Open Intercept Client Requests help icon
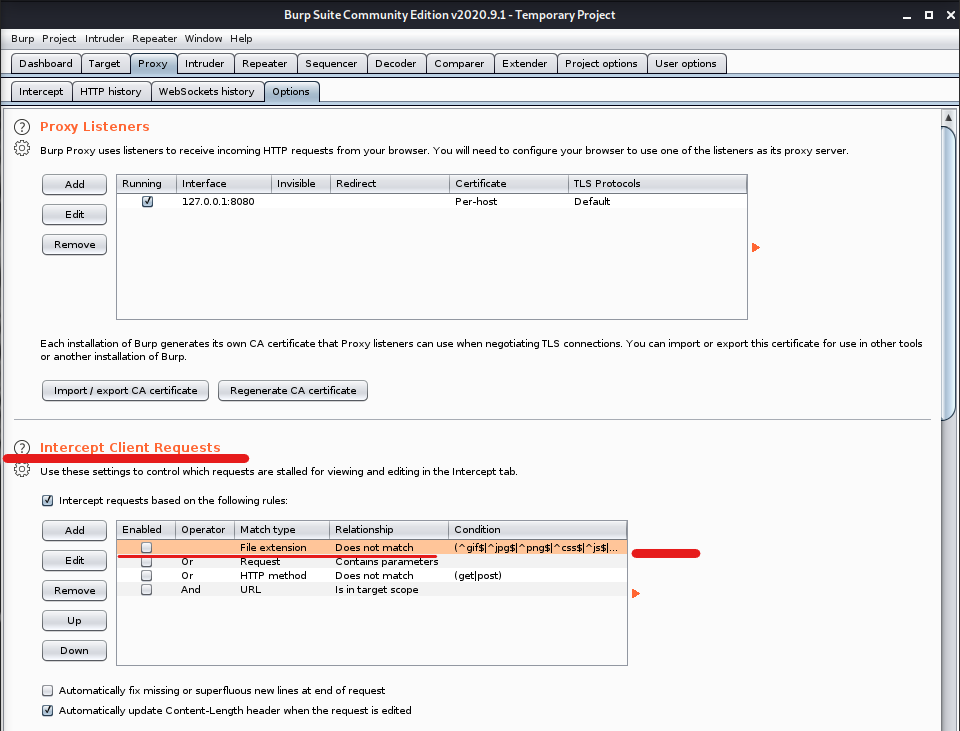 [x=22, y=448]
